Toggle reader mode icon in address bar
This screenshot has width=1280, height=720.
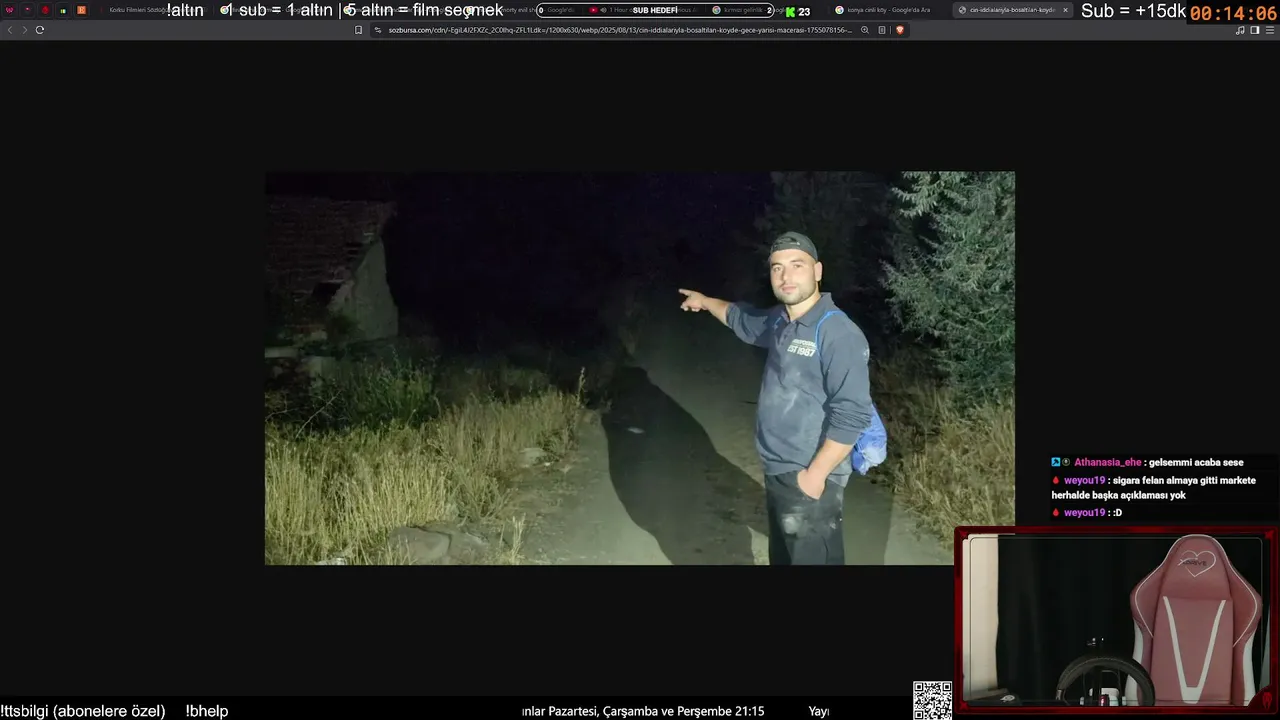pyautogui.click(x=882, y=30)
